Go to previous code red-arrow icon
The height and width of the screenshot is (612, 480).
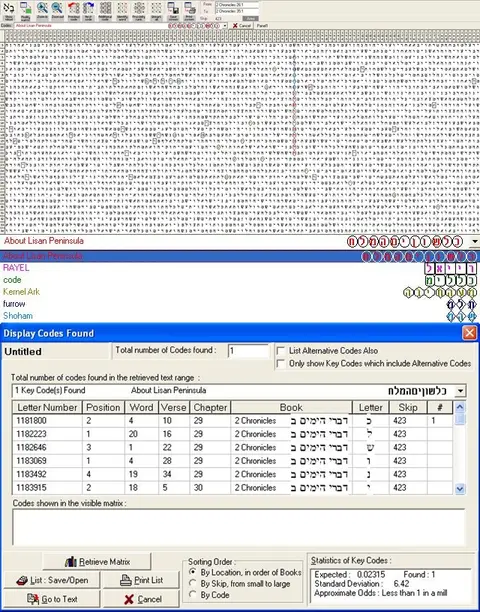click(x=74, y=11)
